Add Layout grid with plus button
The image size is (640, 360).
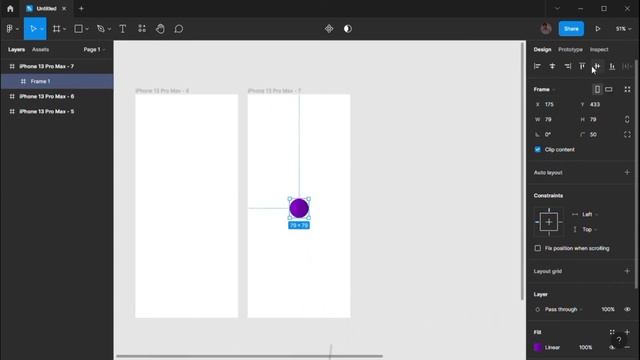627,271
